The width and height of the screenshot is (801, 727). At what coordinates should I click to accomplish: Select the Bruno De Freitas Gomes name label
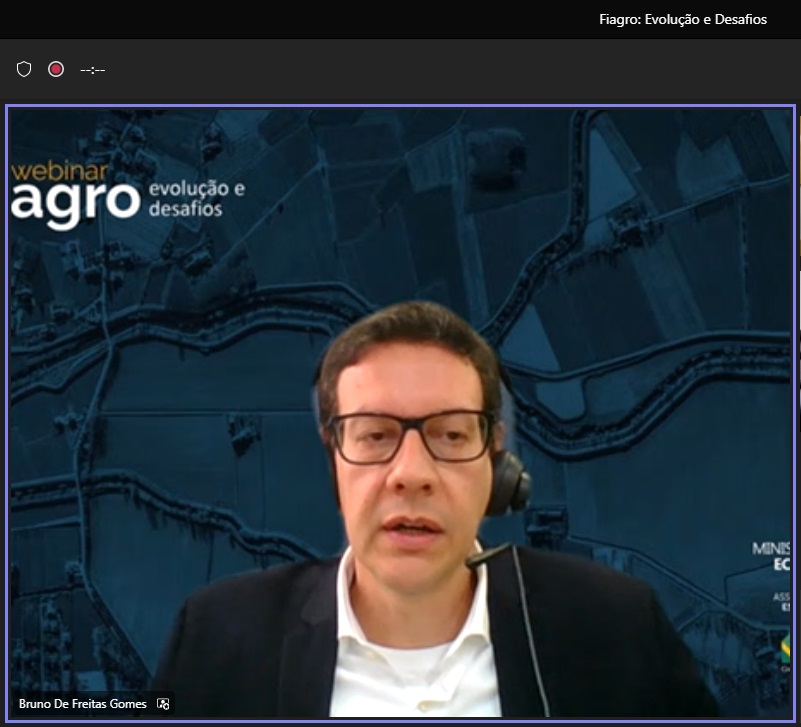tap(82, 704)
